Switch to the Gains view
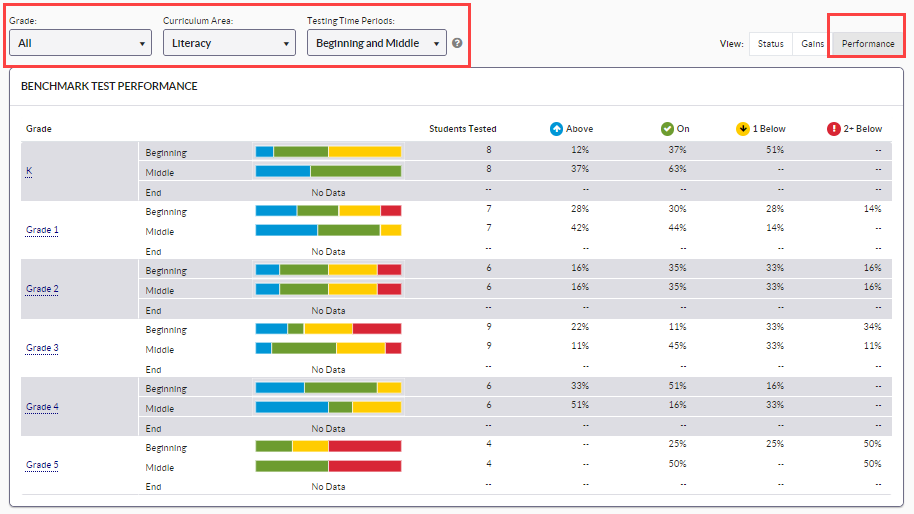 click(x=812, y=44)
